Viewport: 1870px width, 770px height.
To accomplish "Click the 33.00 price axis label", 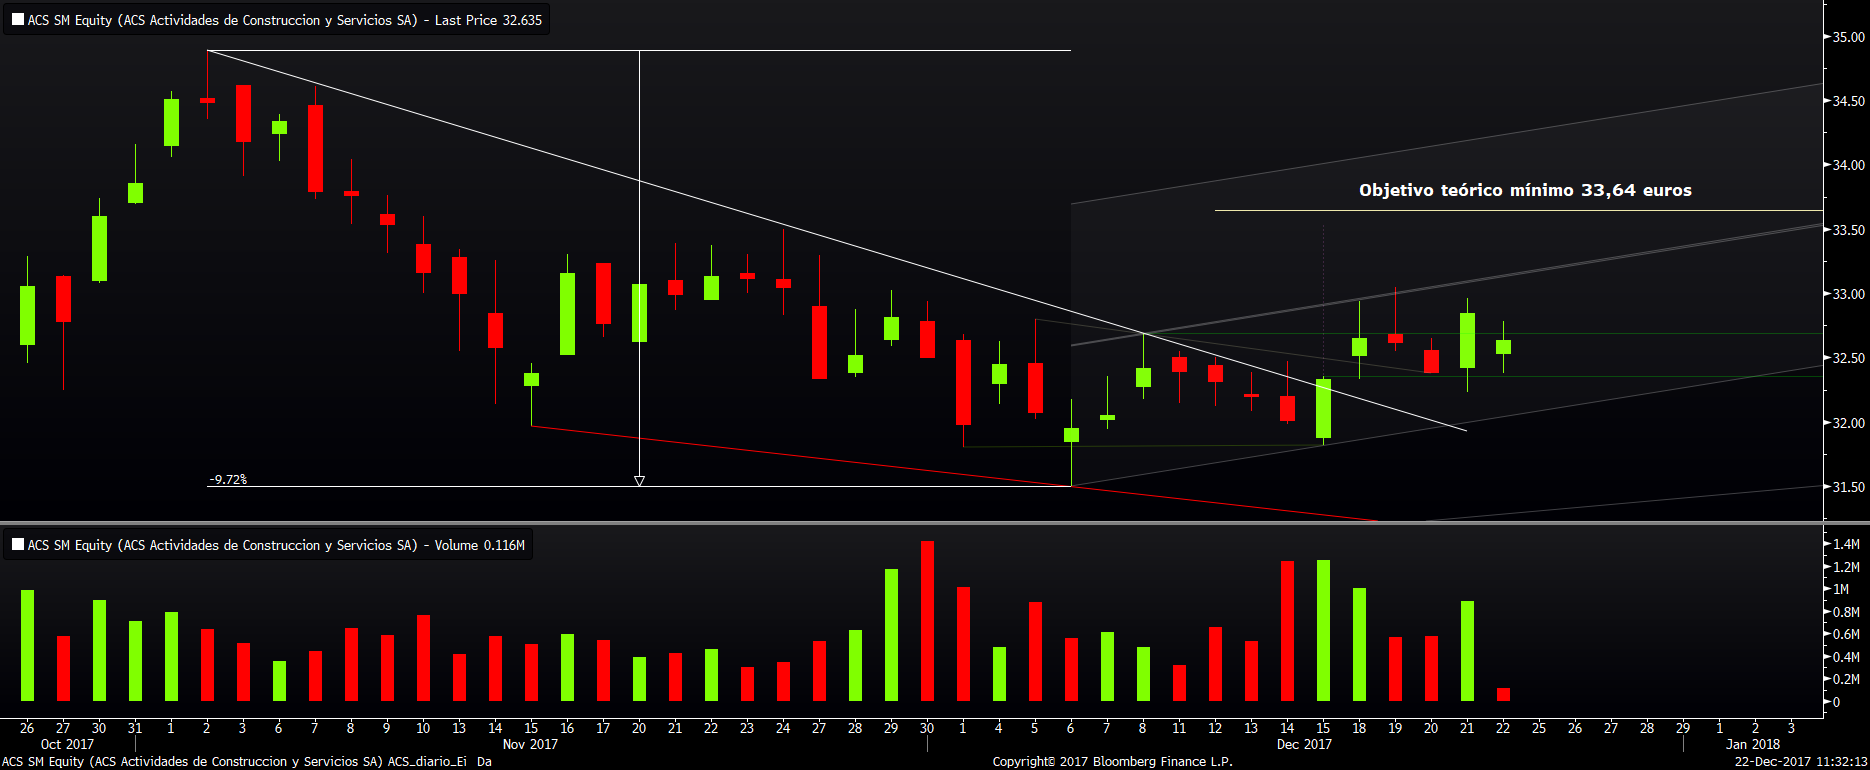I will click(x=1848, y=294).
